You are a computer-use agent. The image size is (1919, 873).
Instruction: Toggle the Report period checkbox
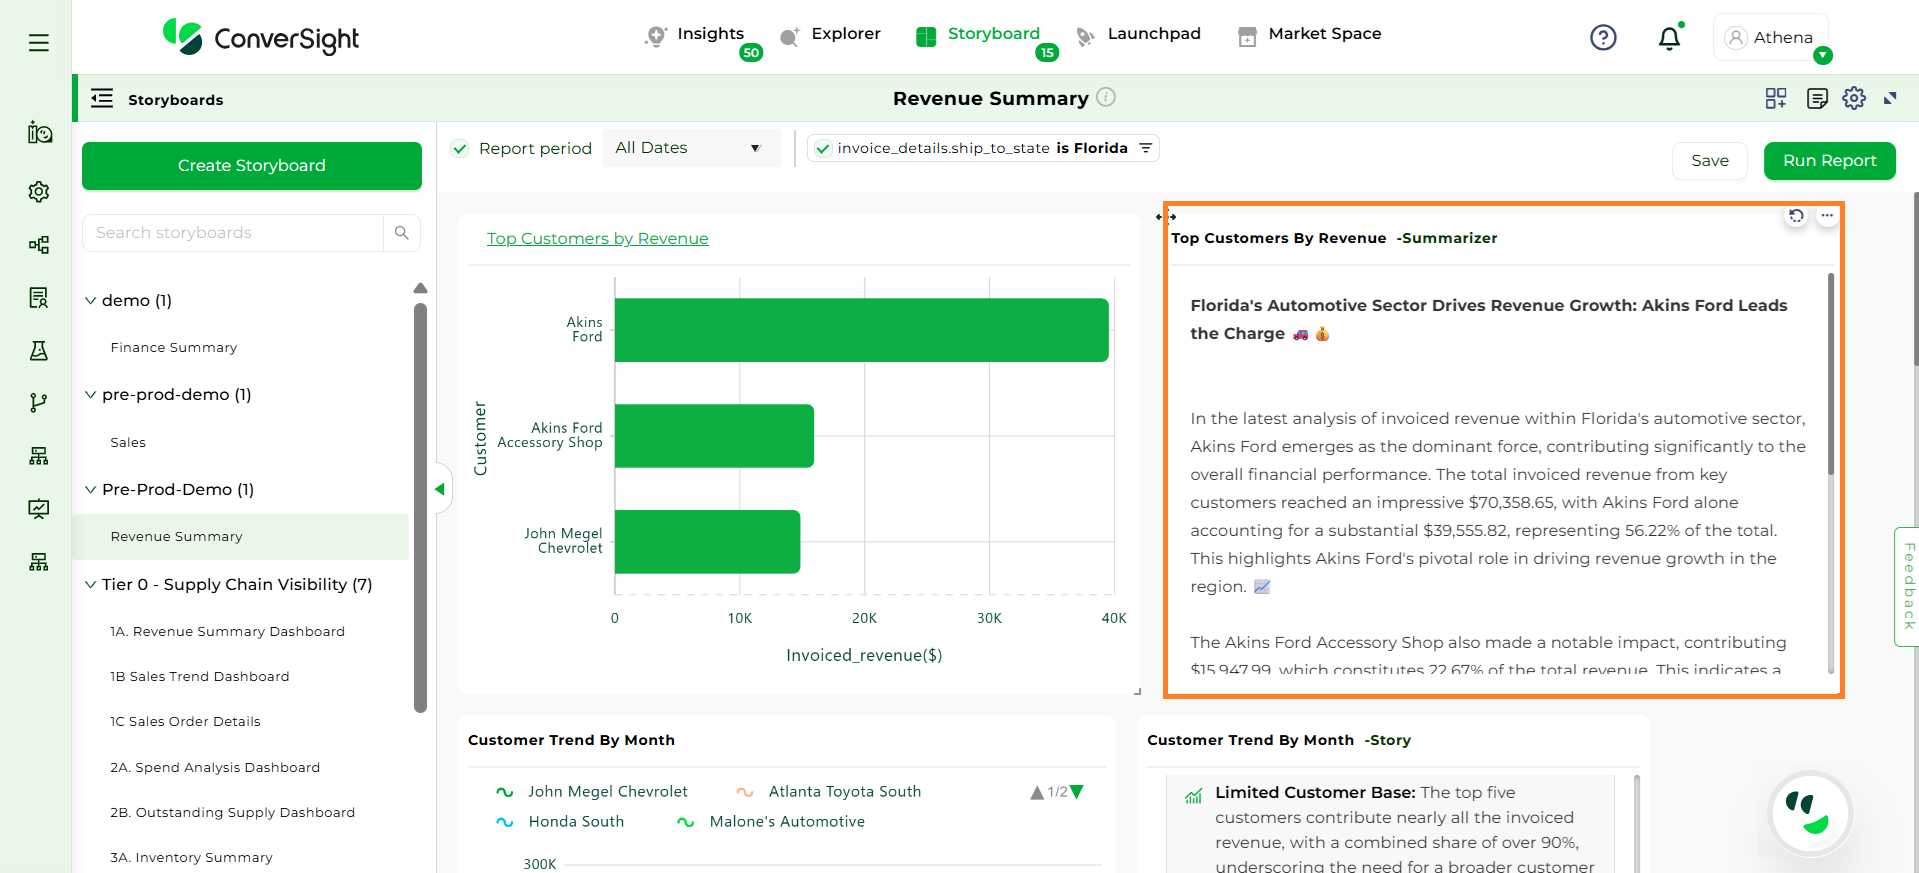pos(460,149)
